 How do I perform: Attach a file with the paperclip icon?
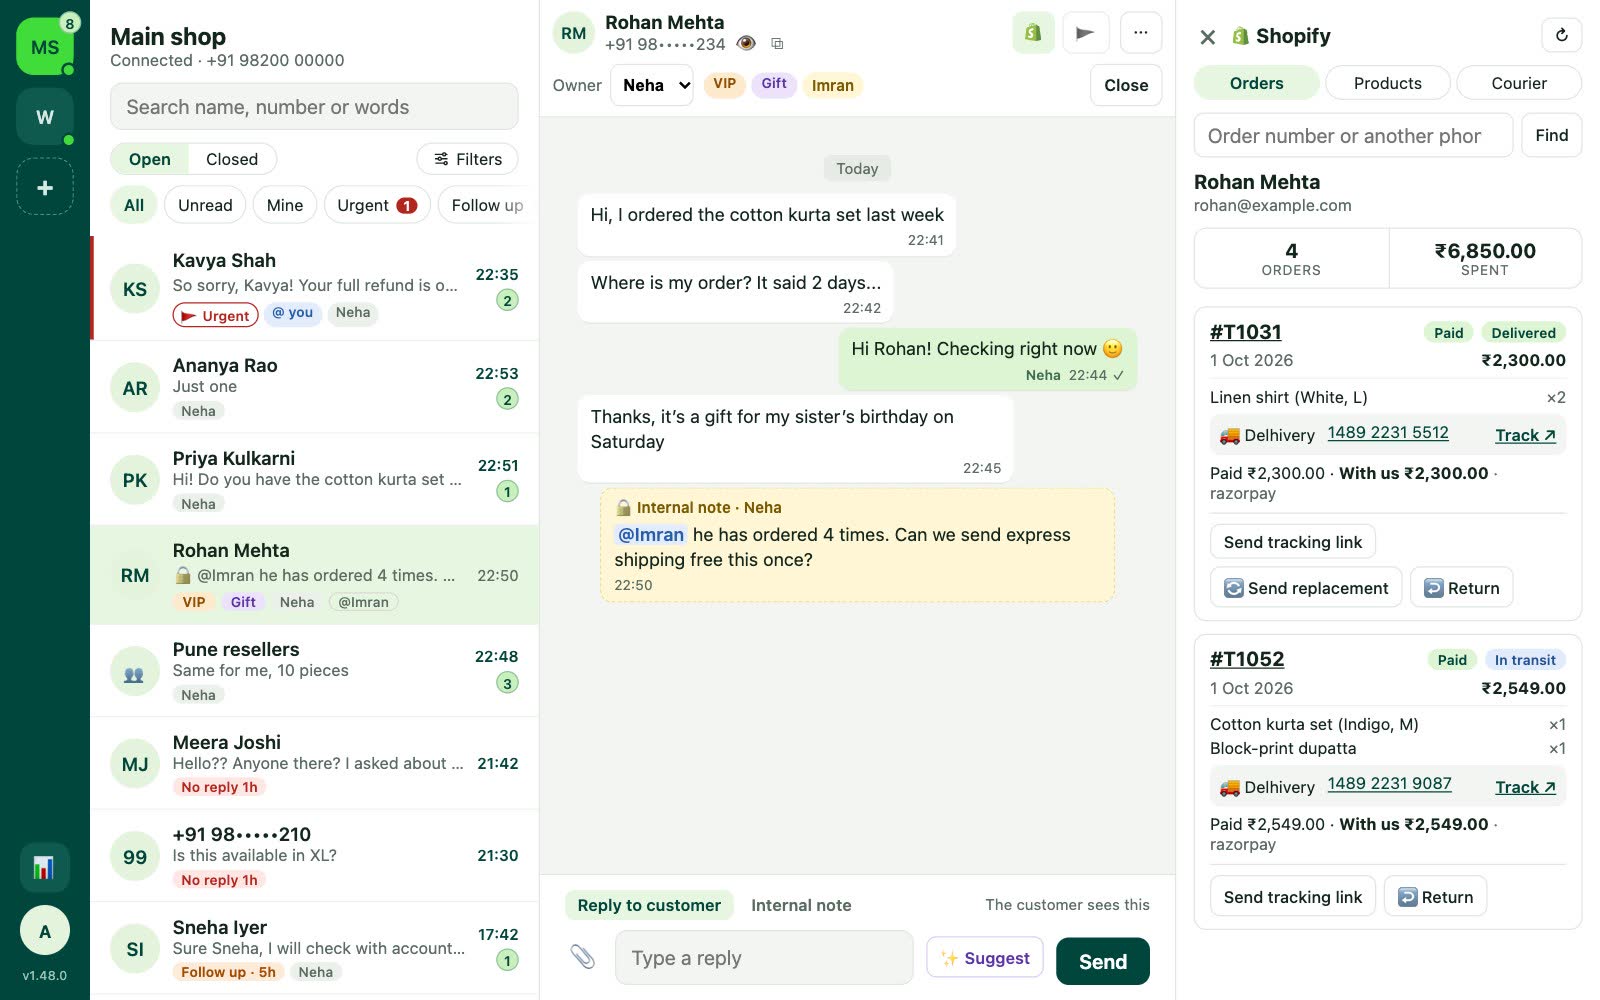pos(583,957)
